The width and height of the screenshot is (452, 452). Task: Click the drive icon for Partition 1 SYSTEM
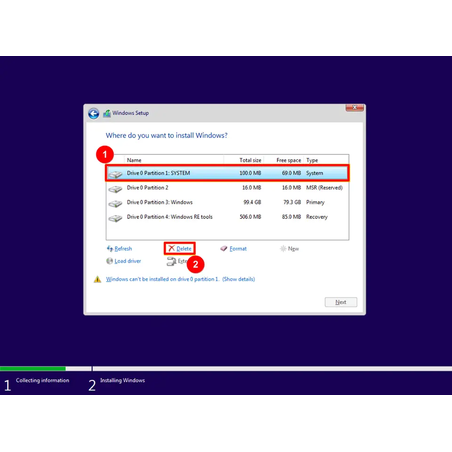click(115, 174)
